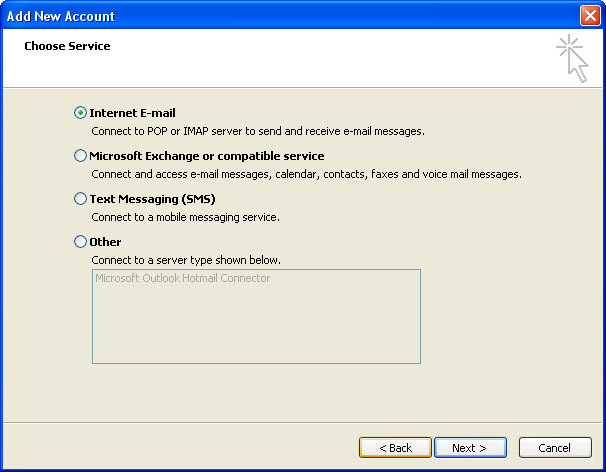Select the Text Messaging (SMS) radio button
606x472 pixels.
click(80, 199)
